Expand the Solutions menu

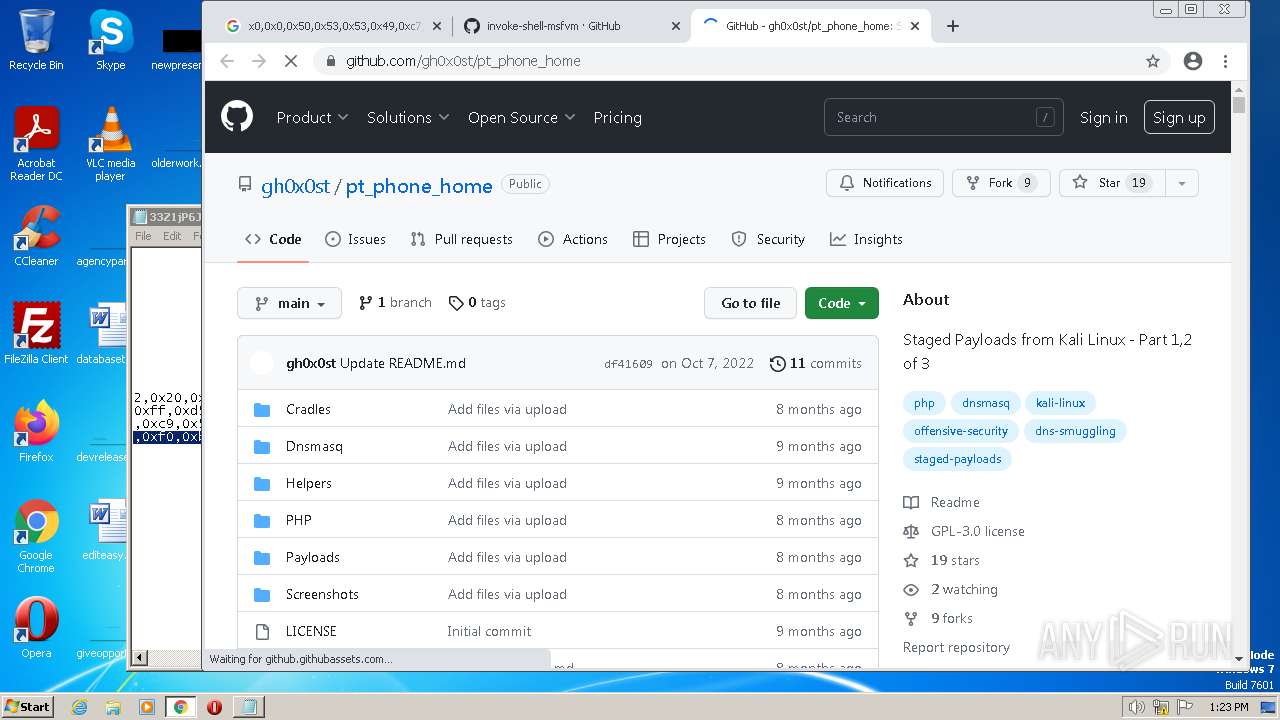click(408, 117)
